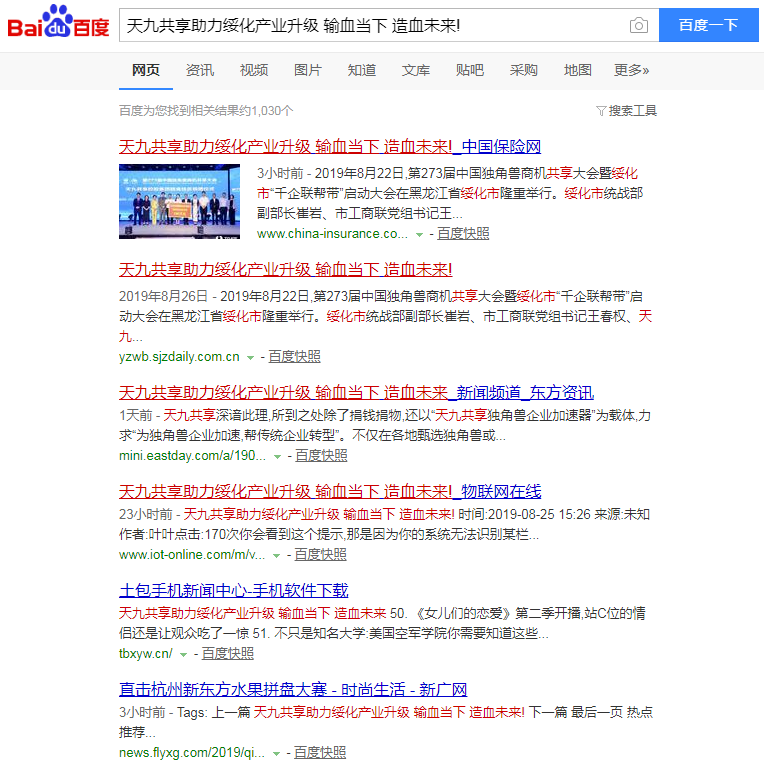Image resolution: width=764 pixels, height=767 pixels.
Task: Click the search tools filter icon
Action: click(x=601, y=111)
